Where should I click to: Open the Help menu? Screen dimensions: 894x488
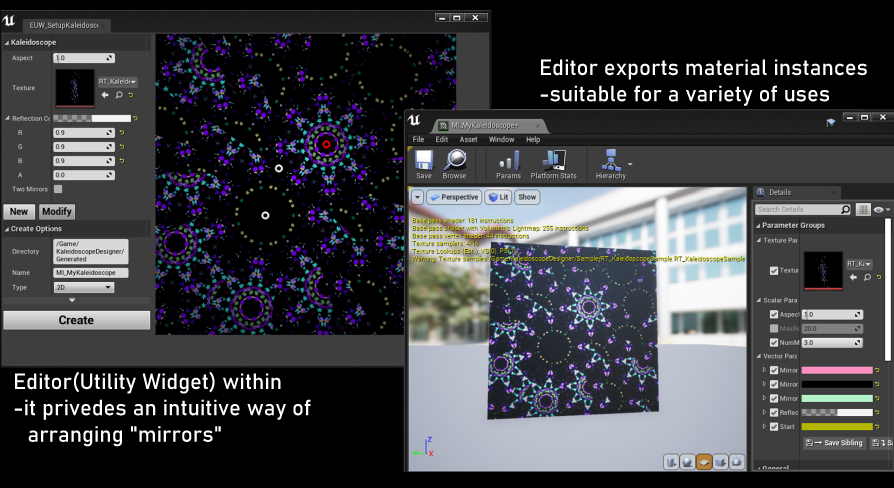pos(533,139)
